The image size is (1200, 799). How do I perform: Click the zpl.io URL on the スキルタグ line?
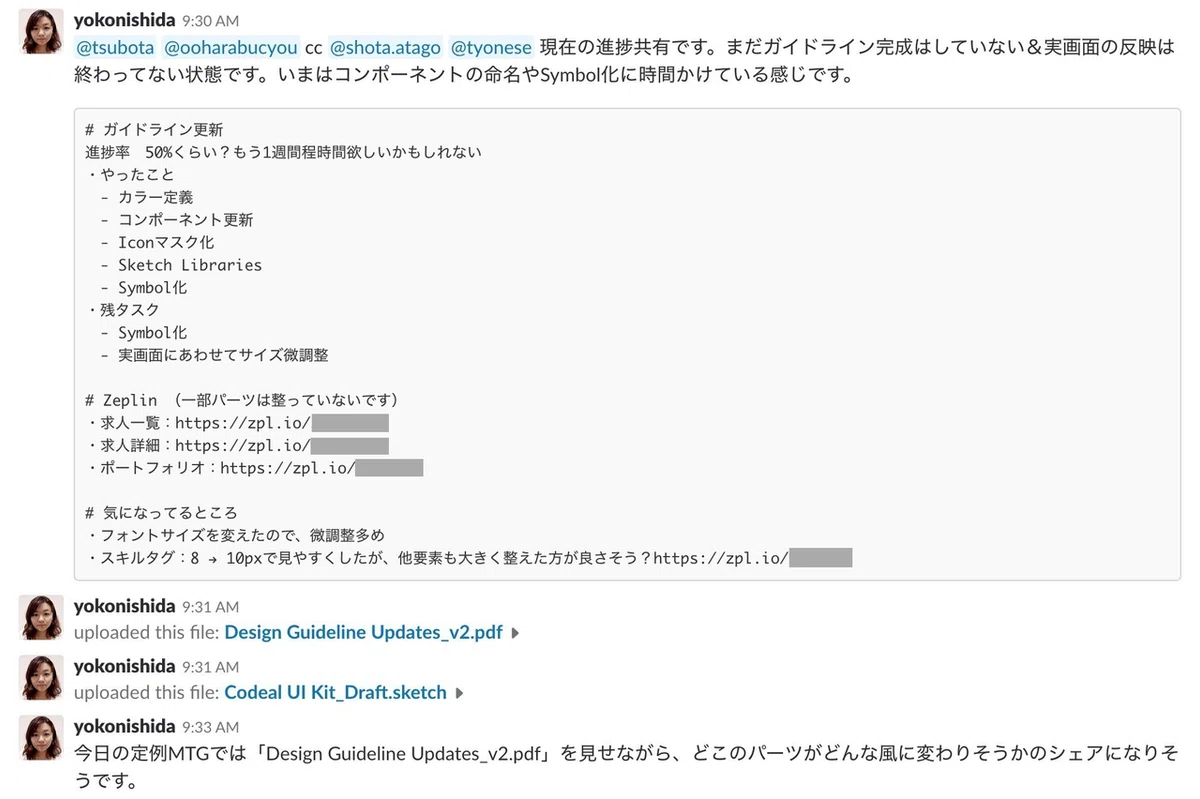coord(751,557)
